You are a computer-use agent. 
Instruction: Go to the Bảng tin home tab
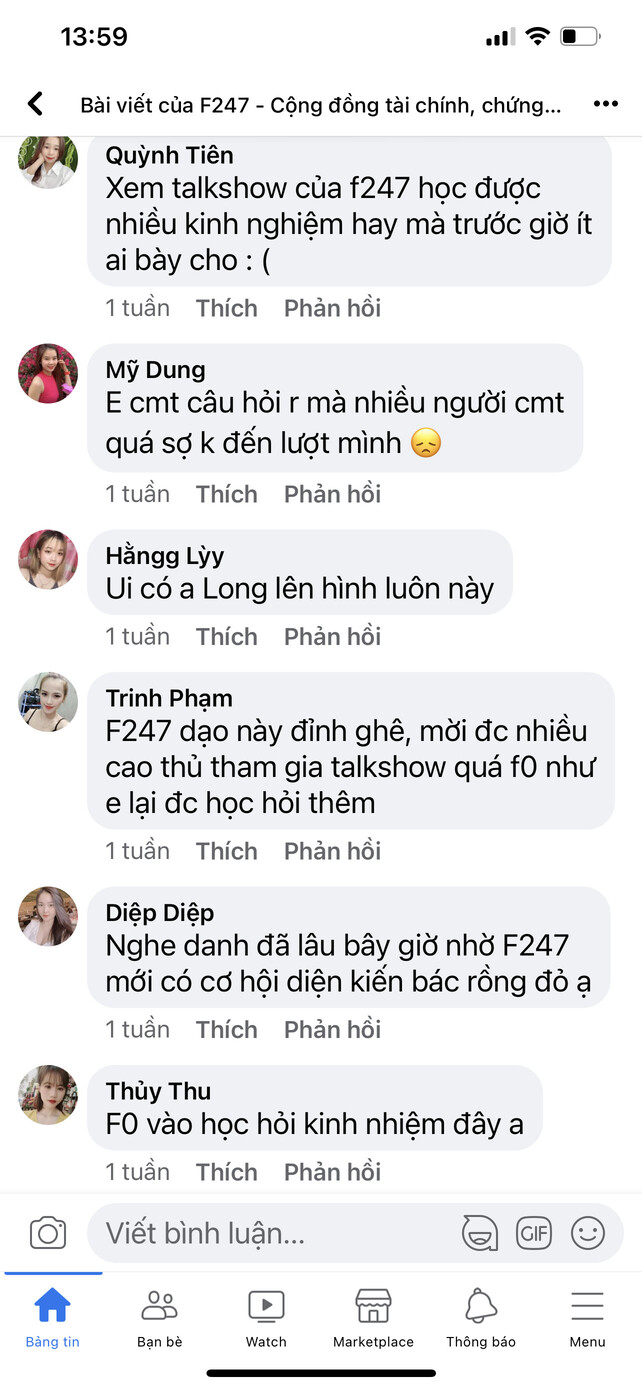(53, 1318)
